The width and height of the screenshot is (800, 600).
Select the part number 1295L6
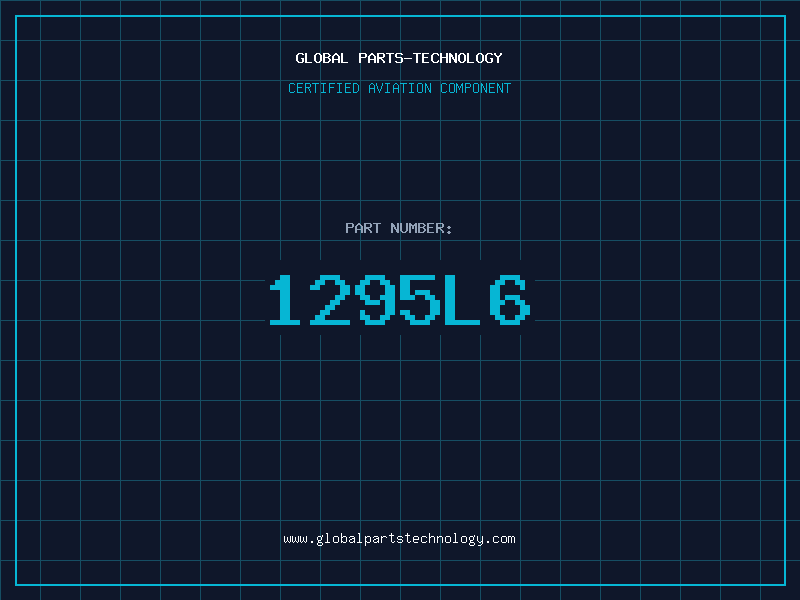[400, 299]
